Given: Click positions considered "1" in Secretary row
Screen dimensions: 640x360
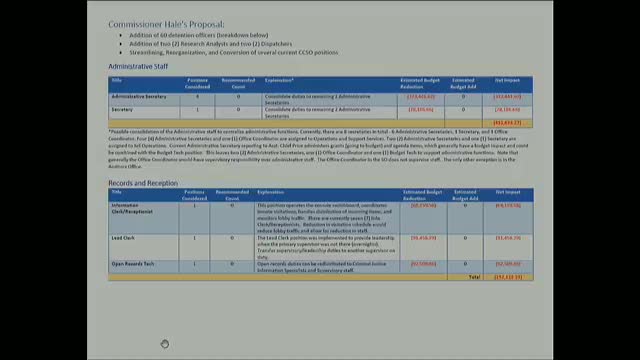Looking at the screenshot, I should [198, 110].
